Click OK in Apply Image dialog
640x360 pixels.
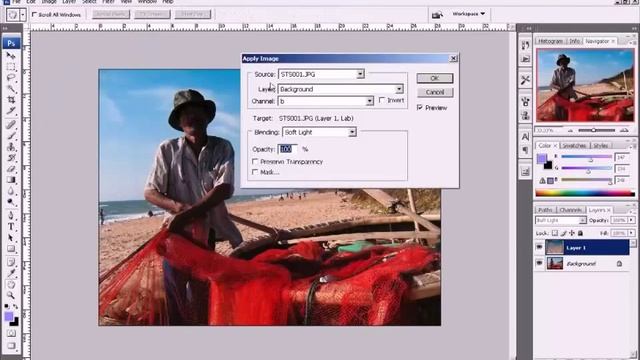pyautogui.click(x=435, y=78)
